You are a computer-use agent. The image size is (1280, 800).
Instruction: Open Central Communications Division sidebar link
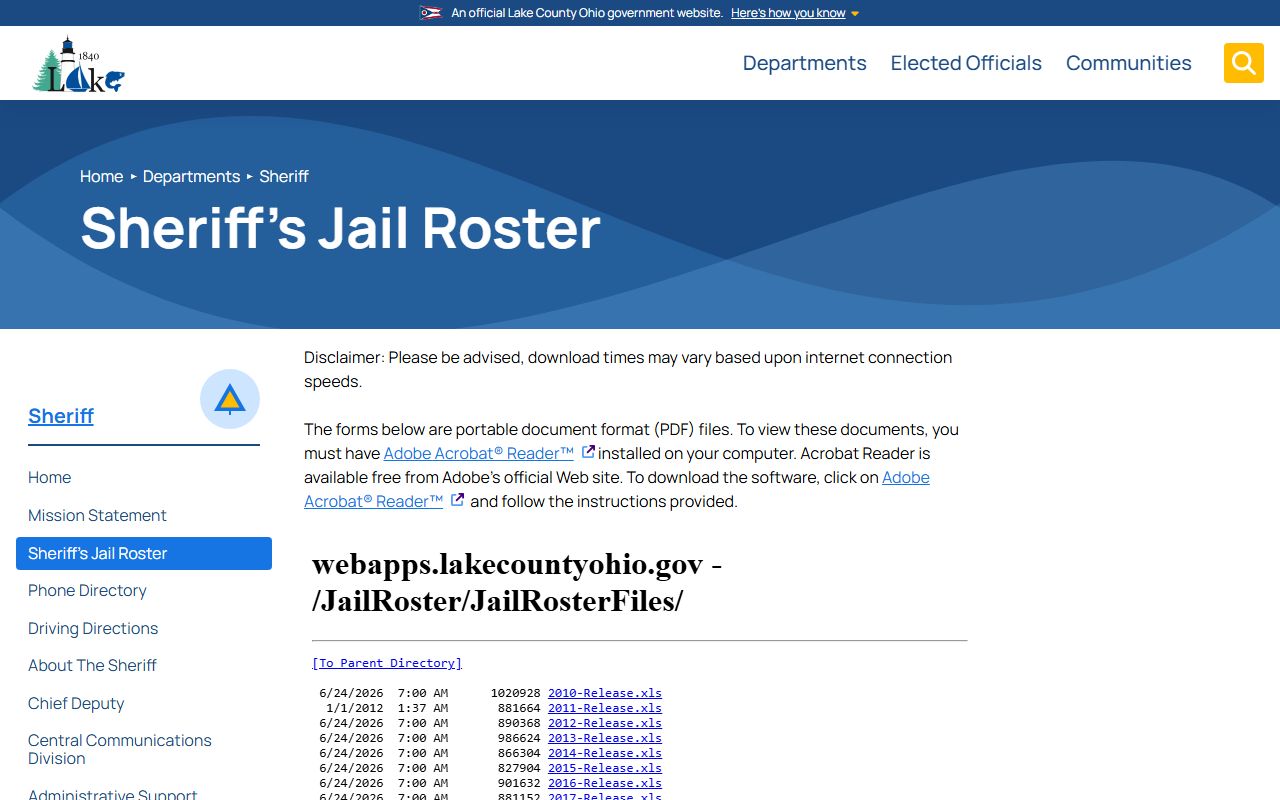pos(144,749)
